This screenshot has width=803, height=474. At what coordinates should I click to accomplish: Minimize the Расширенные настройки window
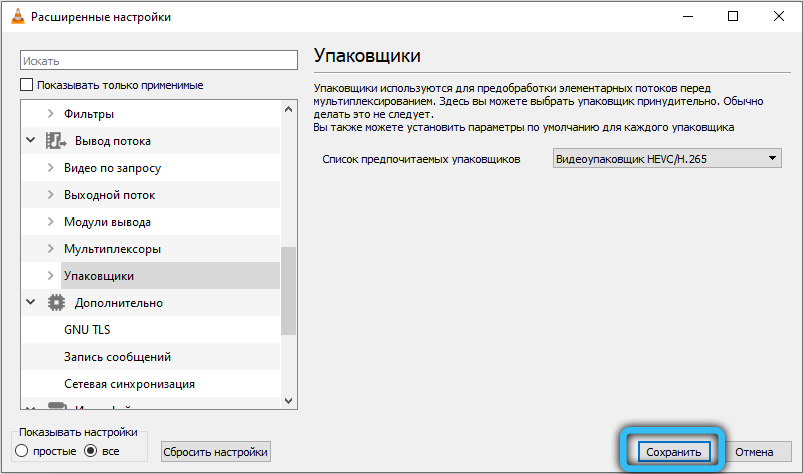point(687,16)
